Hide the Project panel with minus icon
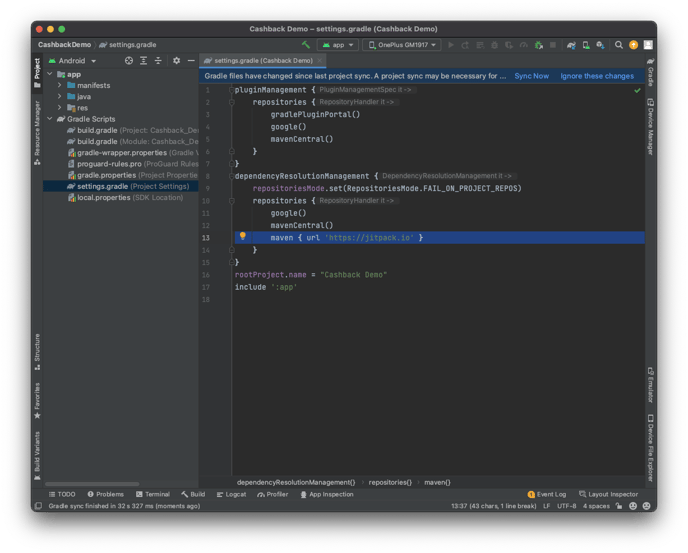 (190, 60)
